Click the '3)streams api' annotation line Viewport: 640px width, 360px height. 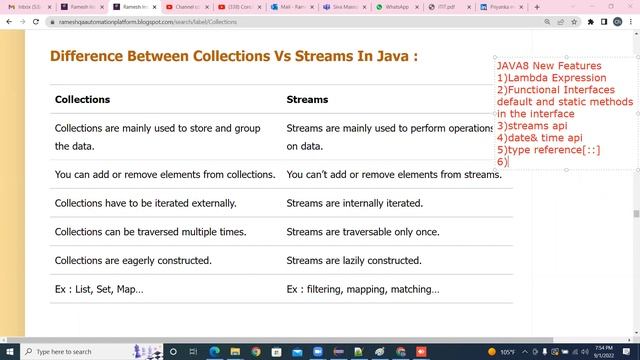tap(532, 126)
